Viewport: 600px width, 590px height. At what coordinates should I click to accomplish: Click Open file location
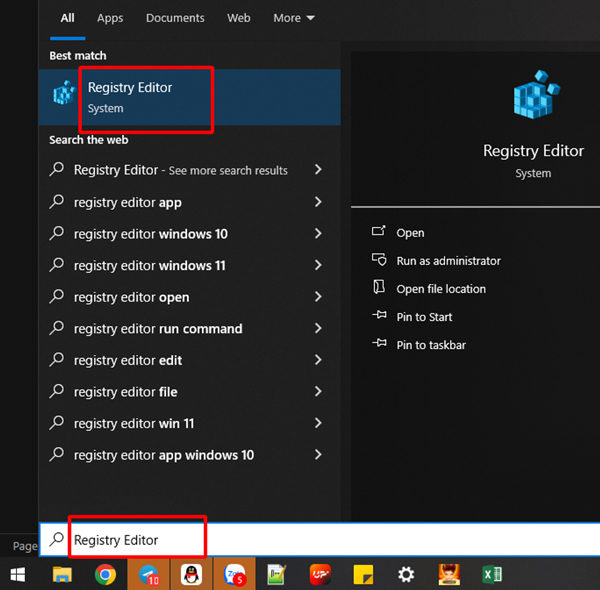click(x=441, y=289)
